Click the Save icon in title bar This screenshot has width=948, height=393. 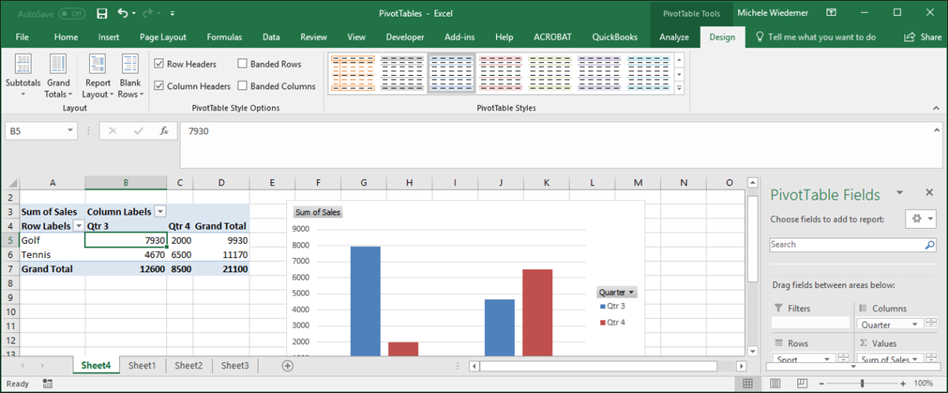(x=102, y=13)
